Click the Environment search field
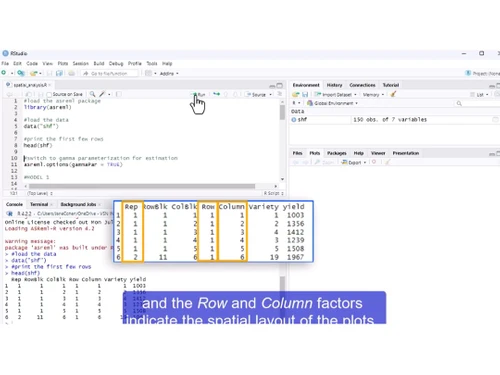The width and height of the screenshot is (500, 375). click(x=476, y=103)
